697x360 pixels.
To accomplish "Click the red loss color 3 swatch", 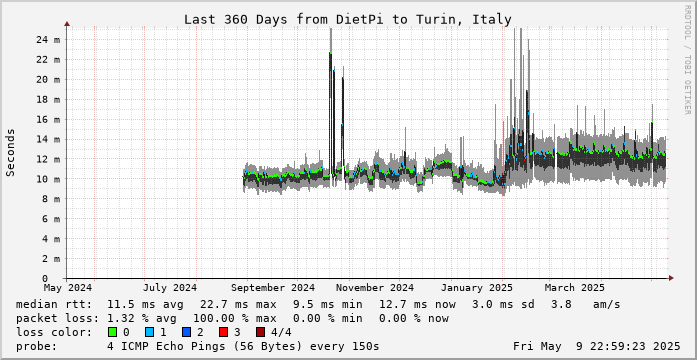I will 224,332.
